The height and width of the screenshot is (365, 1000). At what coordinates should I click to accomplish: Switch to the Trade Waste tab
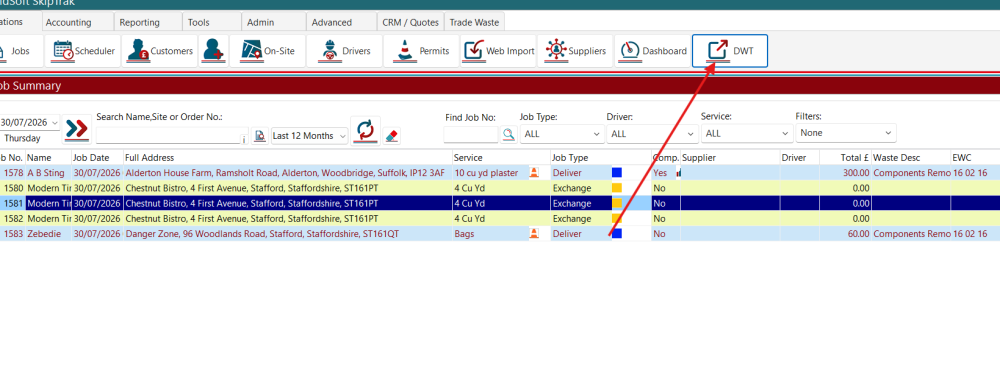point(474,22)
